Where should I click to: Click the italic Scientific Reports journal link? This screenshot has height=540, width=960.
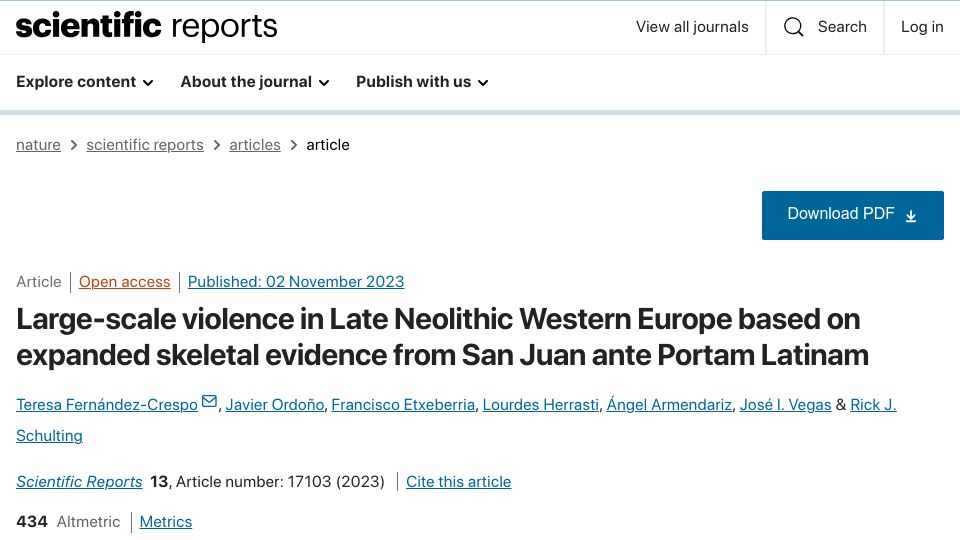click(x=79, y=482)
